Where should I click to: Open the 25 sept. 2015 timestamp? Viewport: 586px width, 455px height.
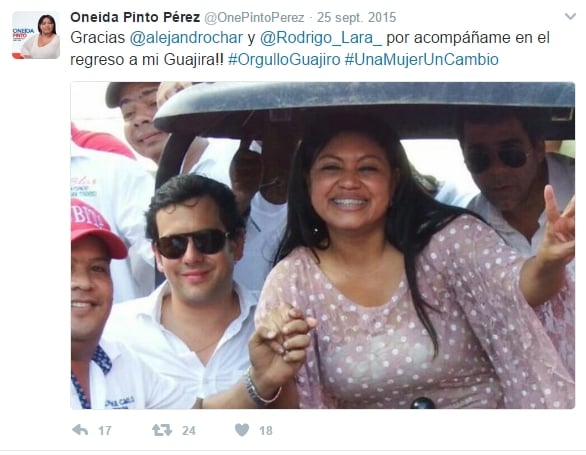tap(357, 18)
